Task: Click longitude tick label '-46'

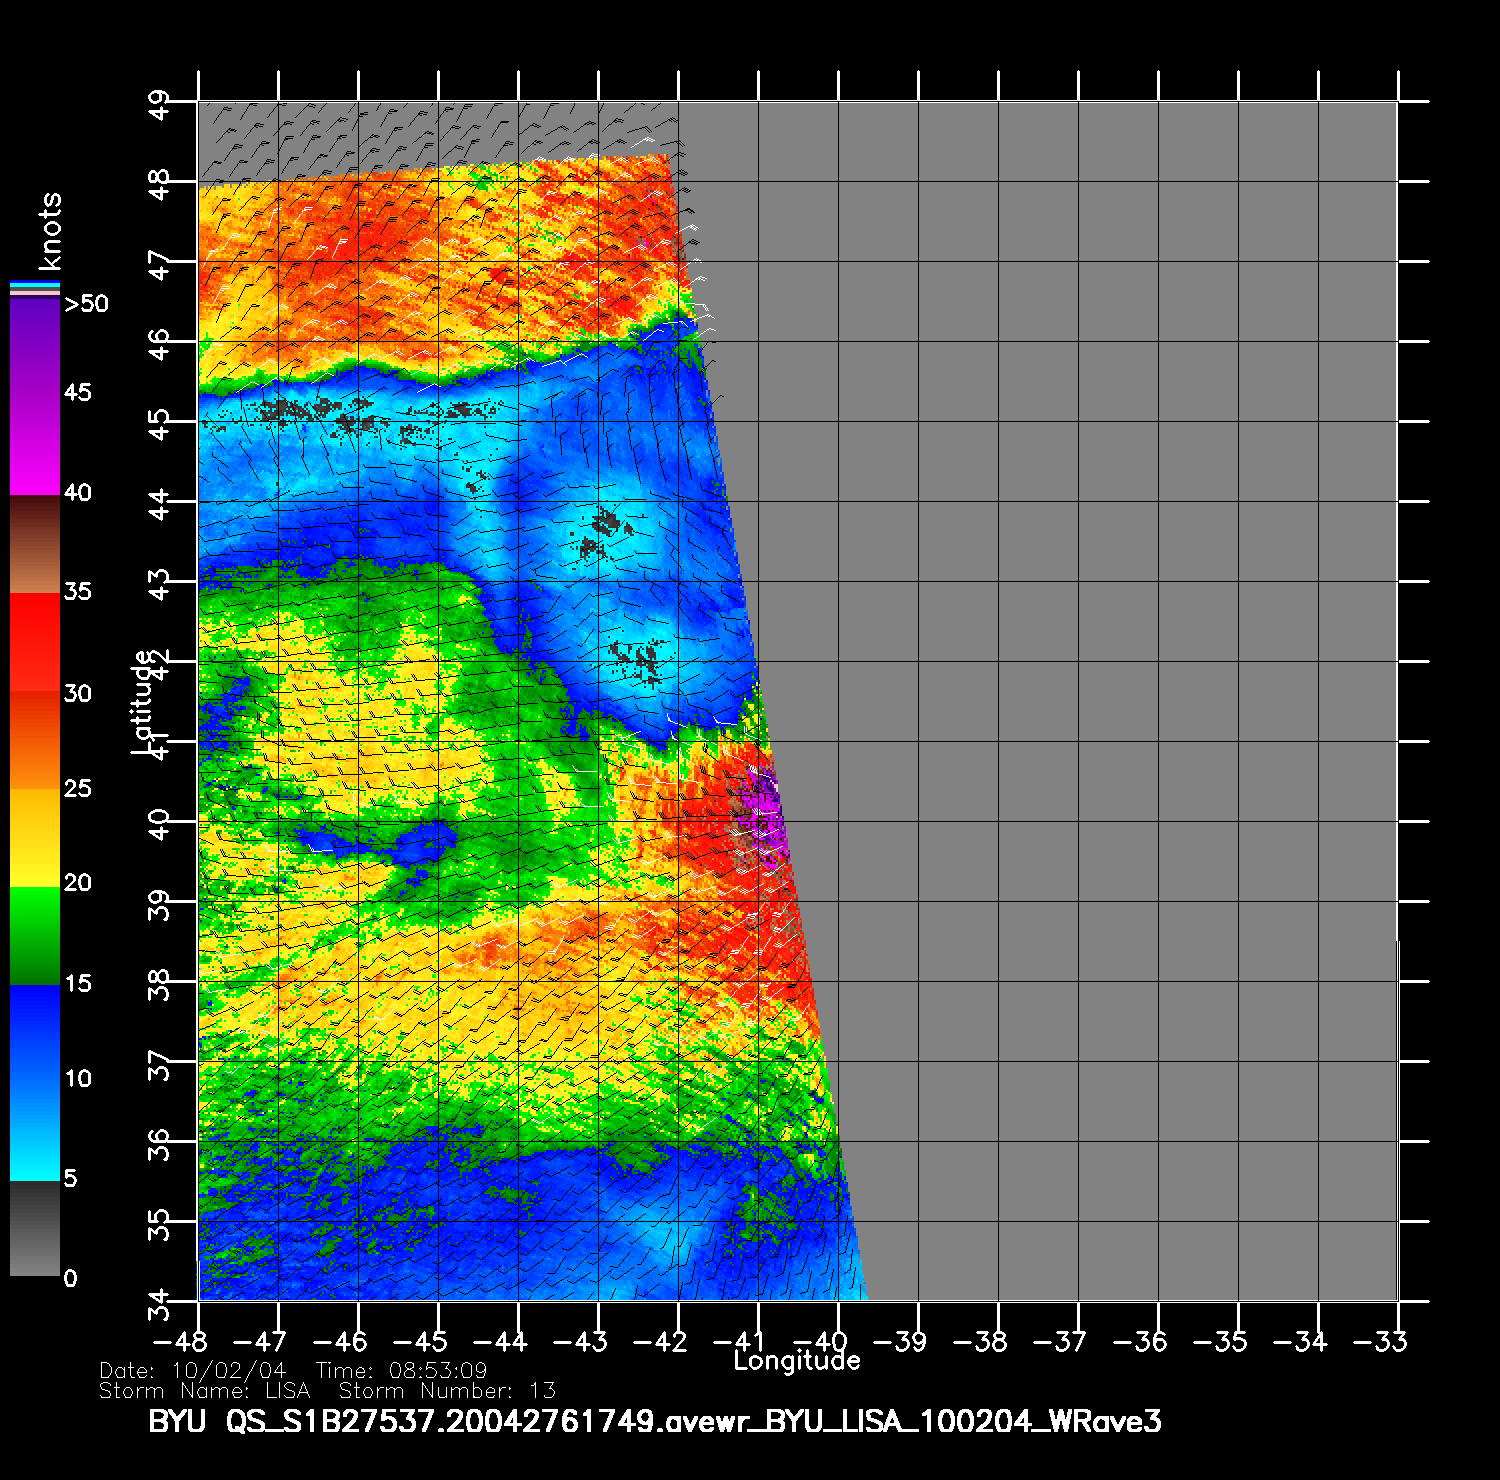Action: [x=341, y=1341]
